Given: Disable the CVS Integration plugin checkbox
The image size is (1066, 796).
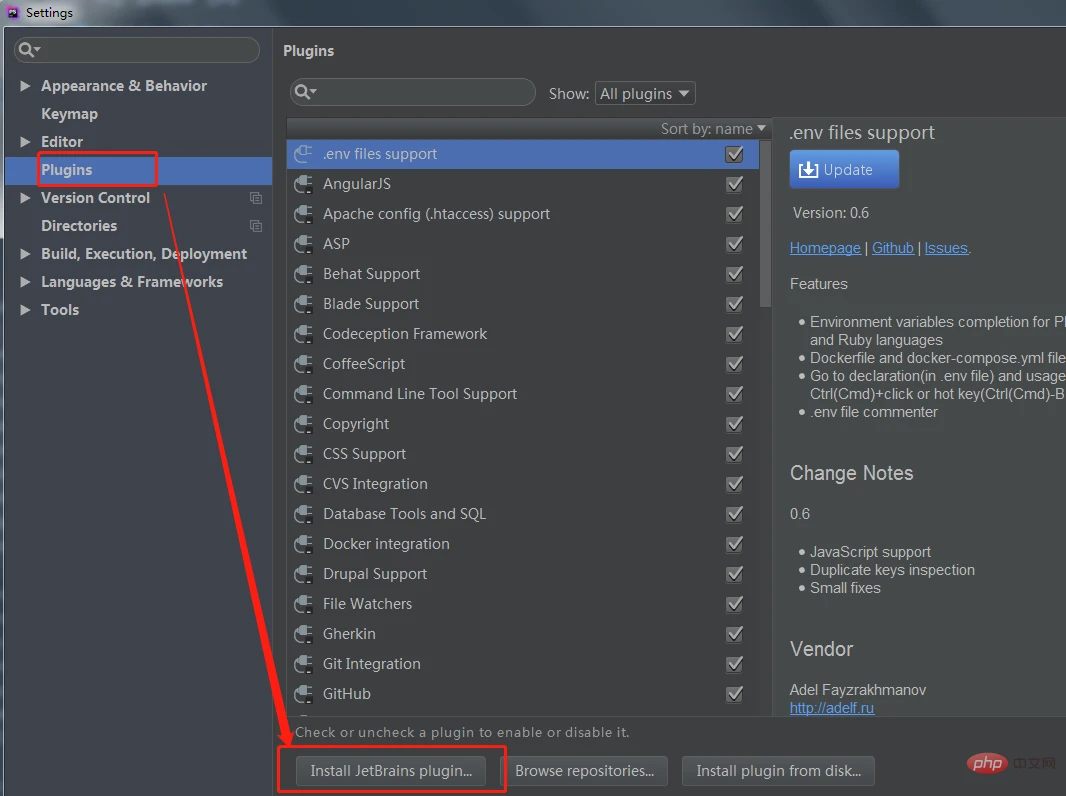Looking at the screenshot, I should [x=735, y=484].
